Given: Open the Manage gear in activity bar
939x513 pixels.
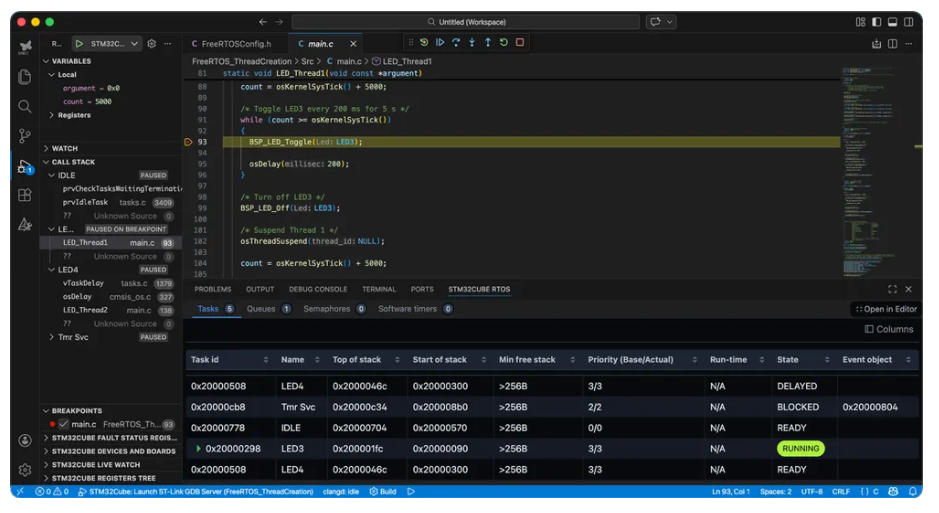Looking at the screenshot, I should tap(25, 469).
